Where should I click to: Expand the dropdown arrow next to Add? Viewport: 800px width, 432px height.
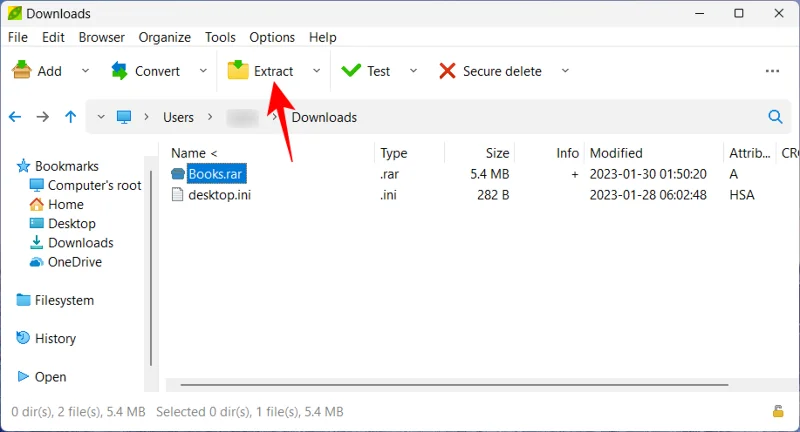85,71
